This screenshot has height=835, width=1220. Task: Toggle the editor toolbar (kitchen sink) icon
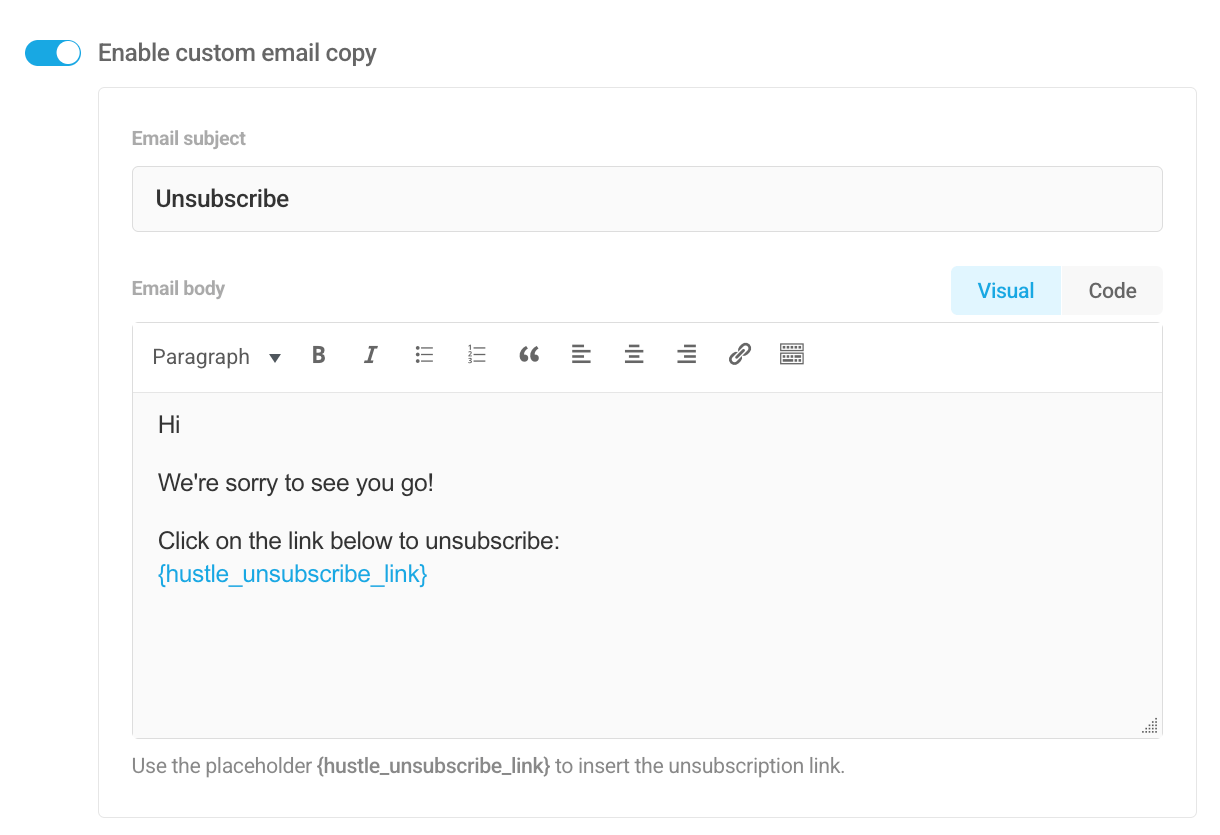[792, 354]
